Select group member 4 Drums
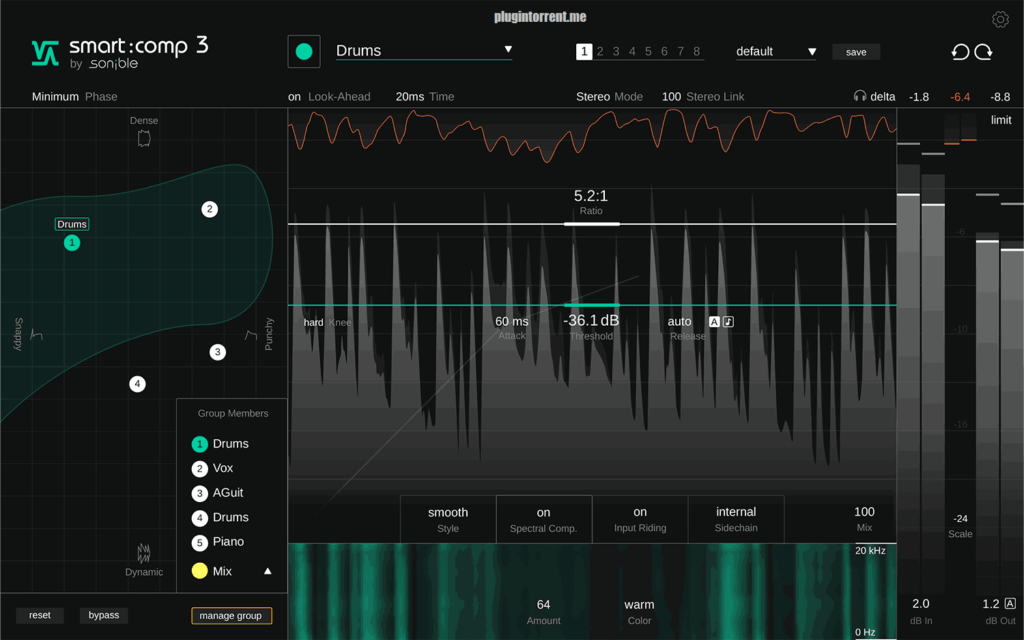The width and height of the screenshot is (1024, 640). [221, 517]
